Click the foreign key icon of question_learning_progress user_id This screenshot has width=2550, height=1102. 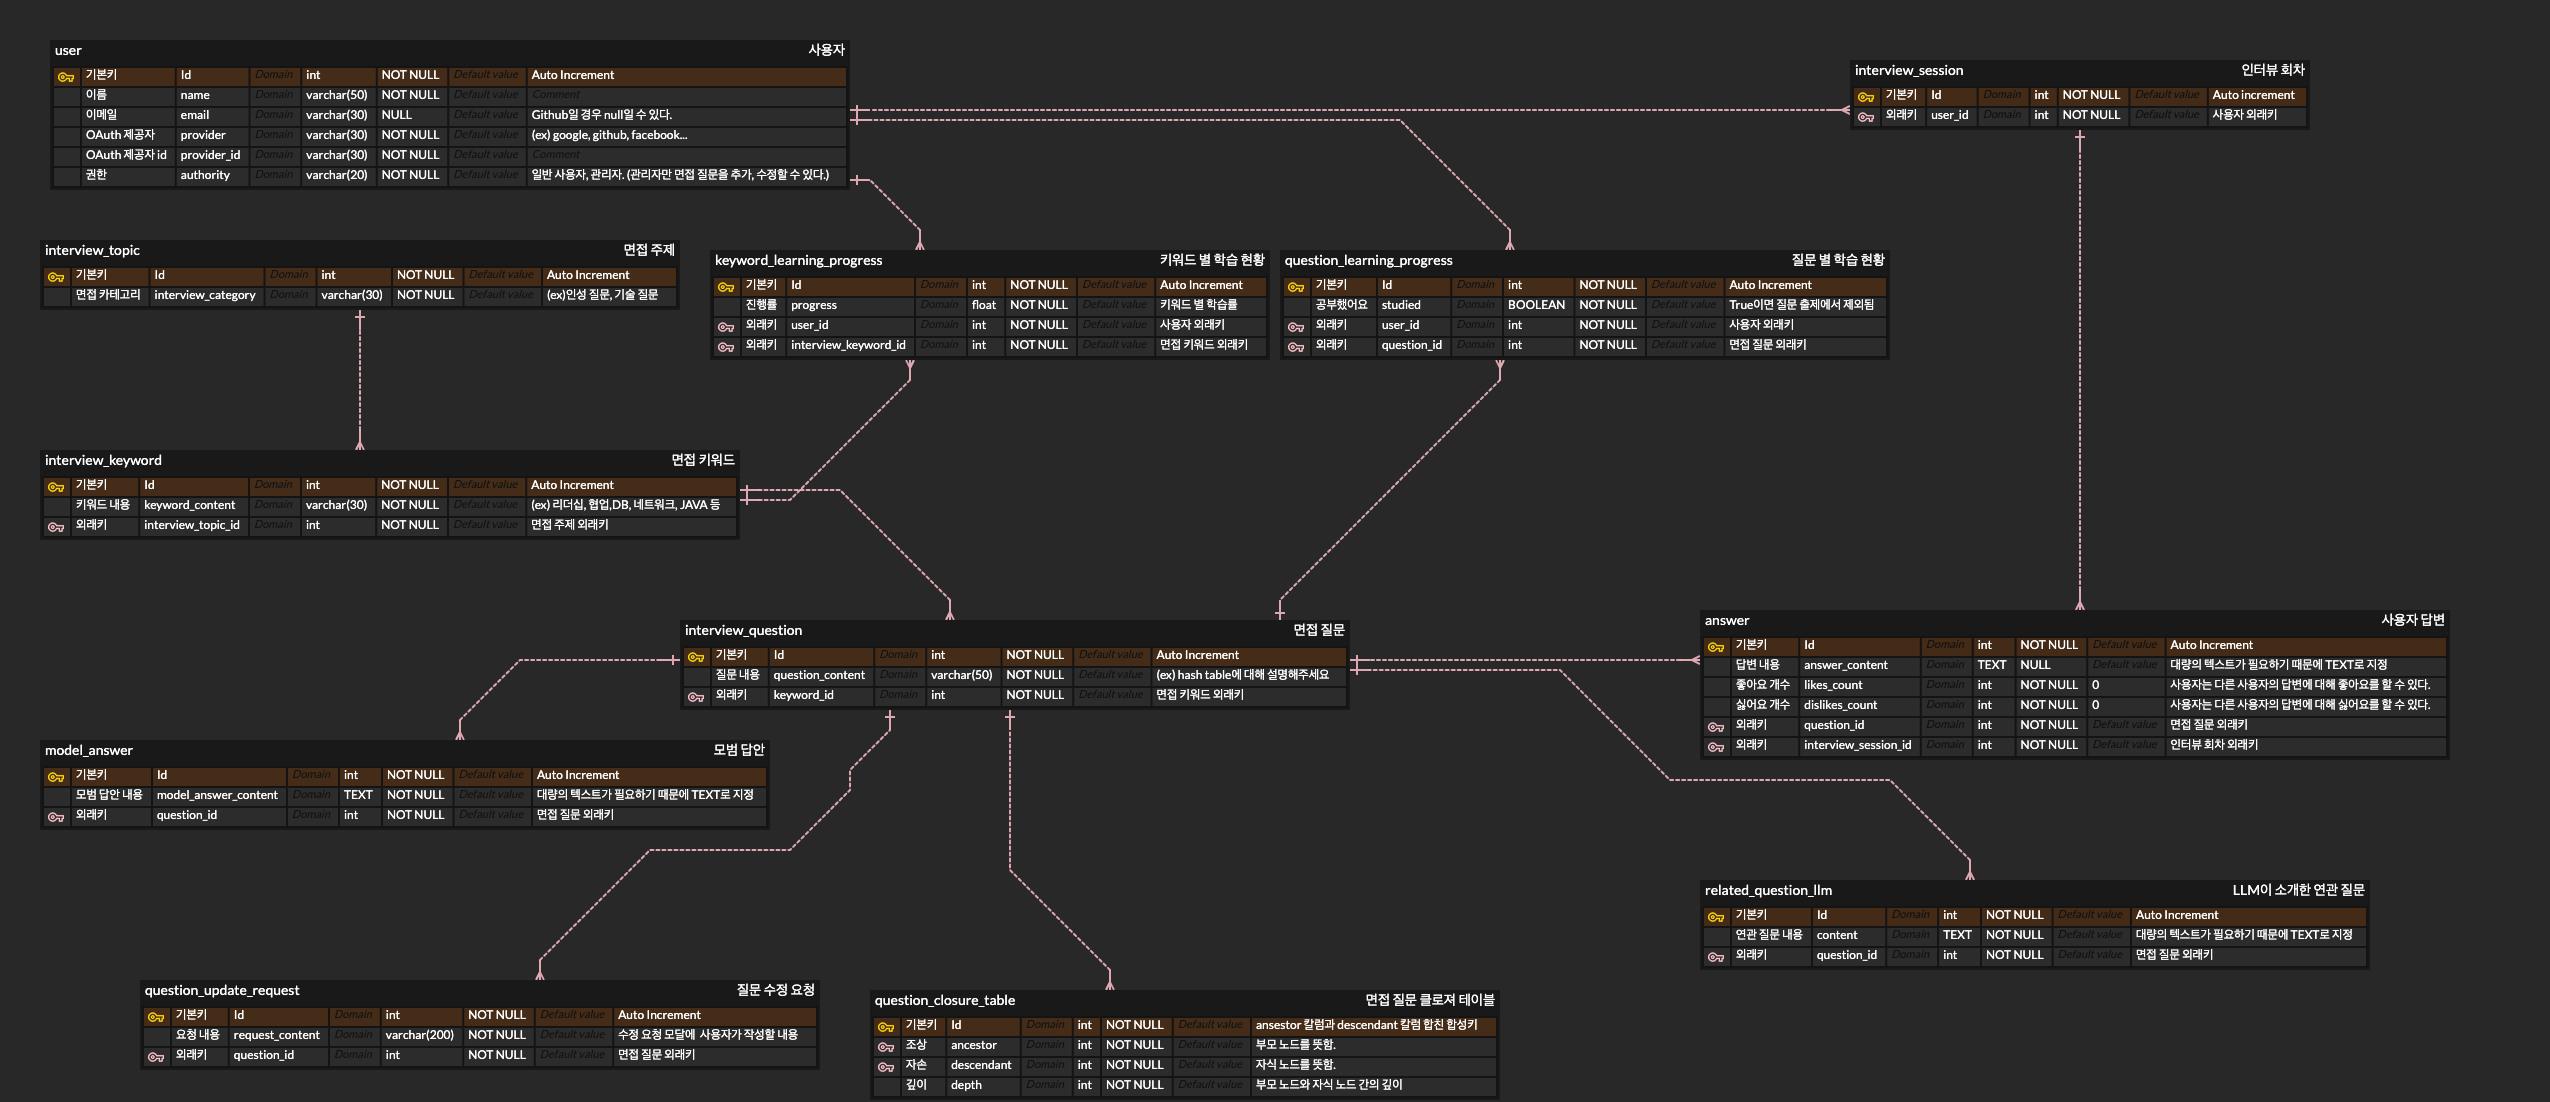click(1296, 327)
